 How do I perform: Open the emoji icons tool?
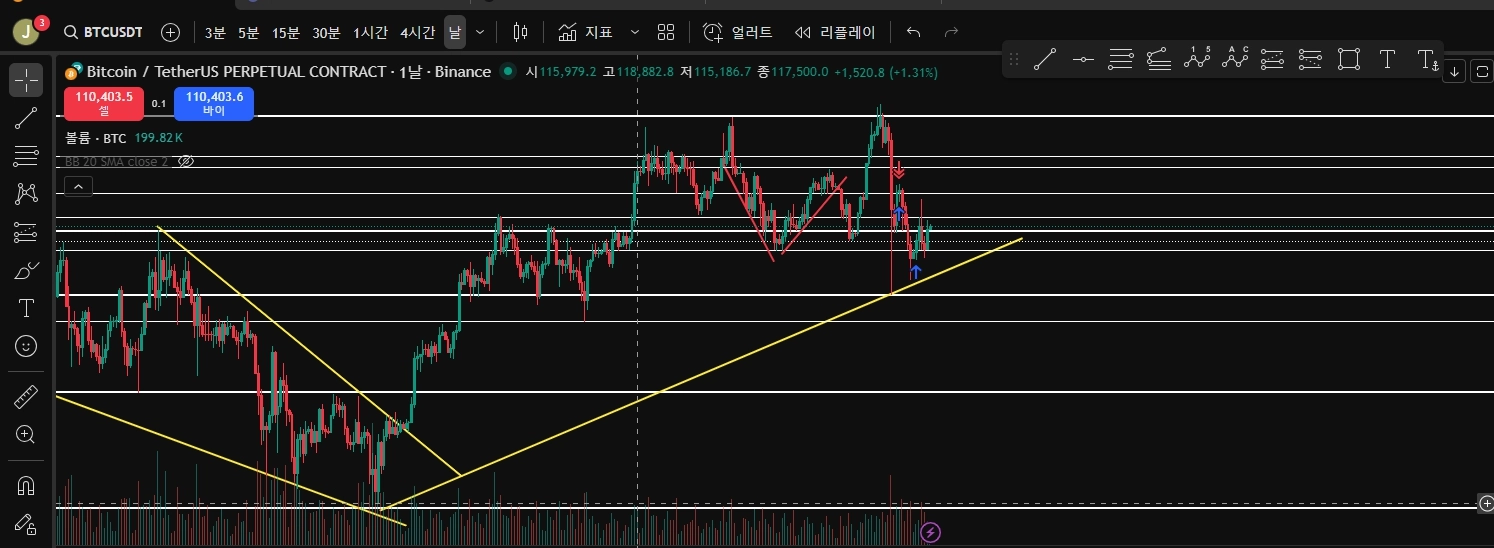point(26,346)
